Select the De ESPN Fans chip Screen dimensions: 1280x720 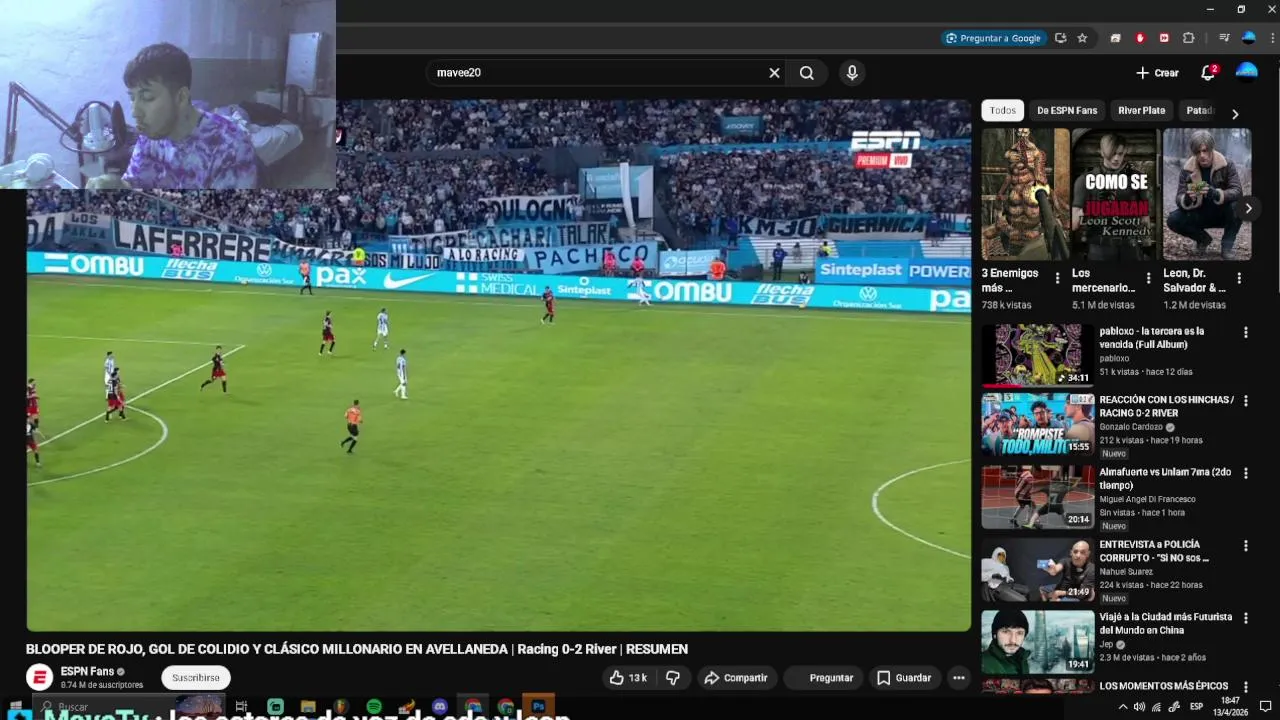1067,111
